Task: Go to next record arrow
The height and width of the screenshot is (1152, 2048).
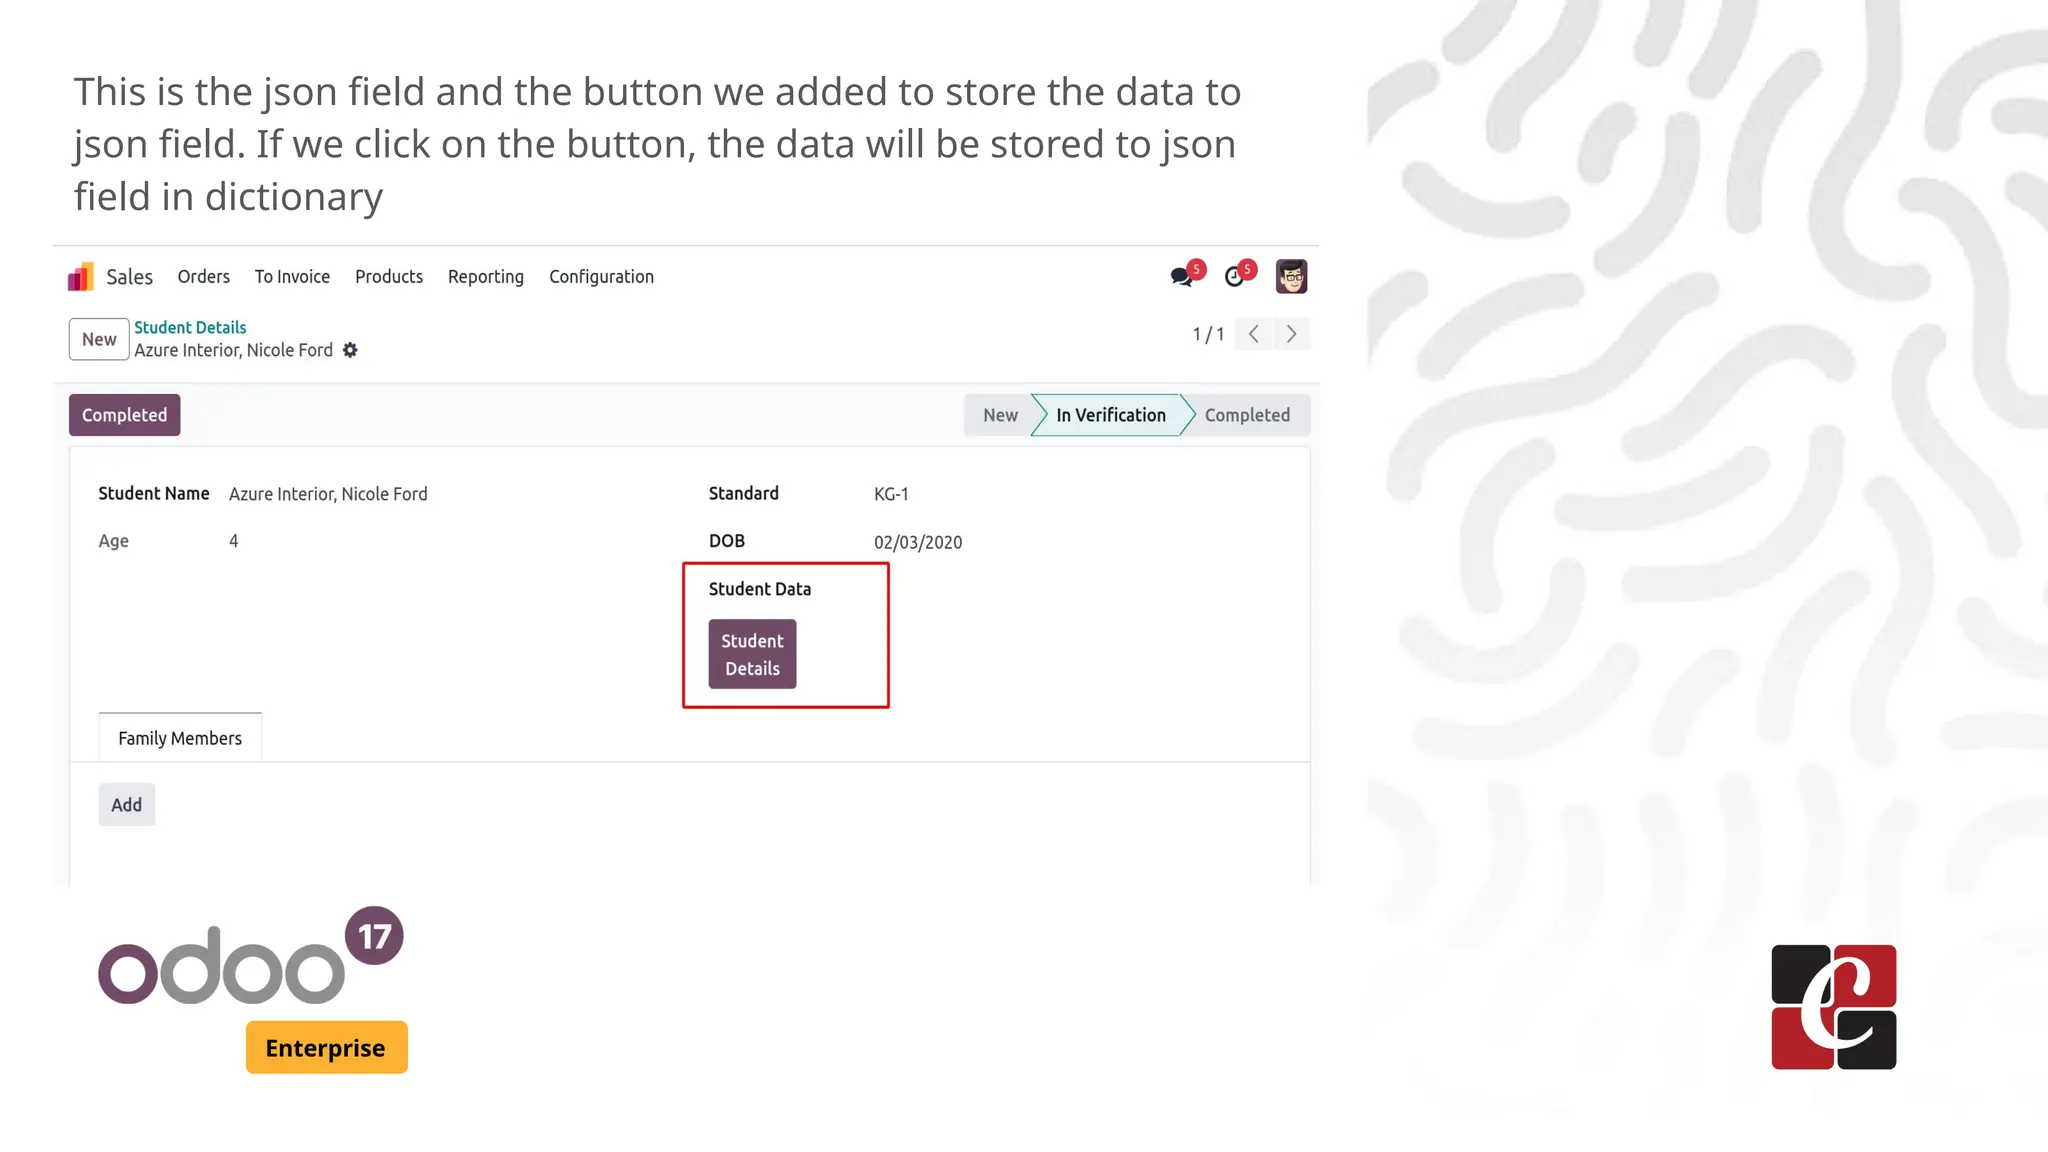Action: 1291,334
